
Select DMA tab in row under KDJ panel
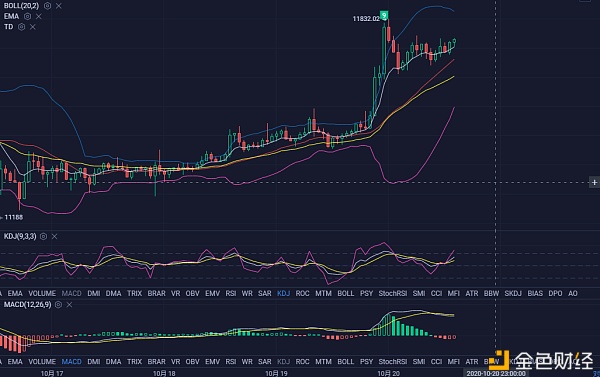pyautogui.click(x=114, y=294)
